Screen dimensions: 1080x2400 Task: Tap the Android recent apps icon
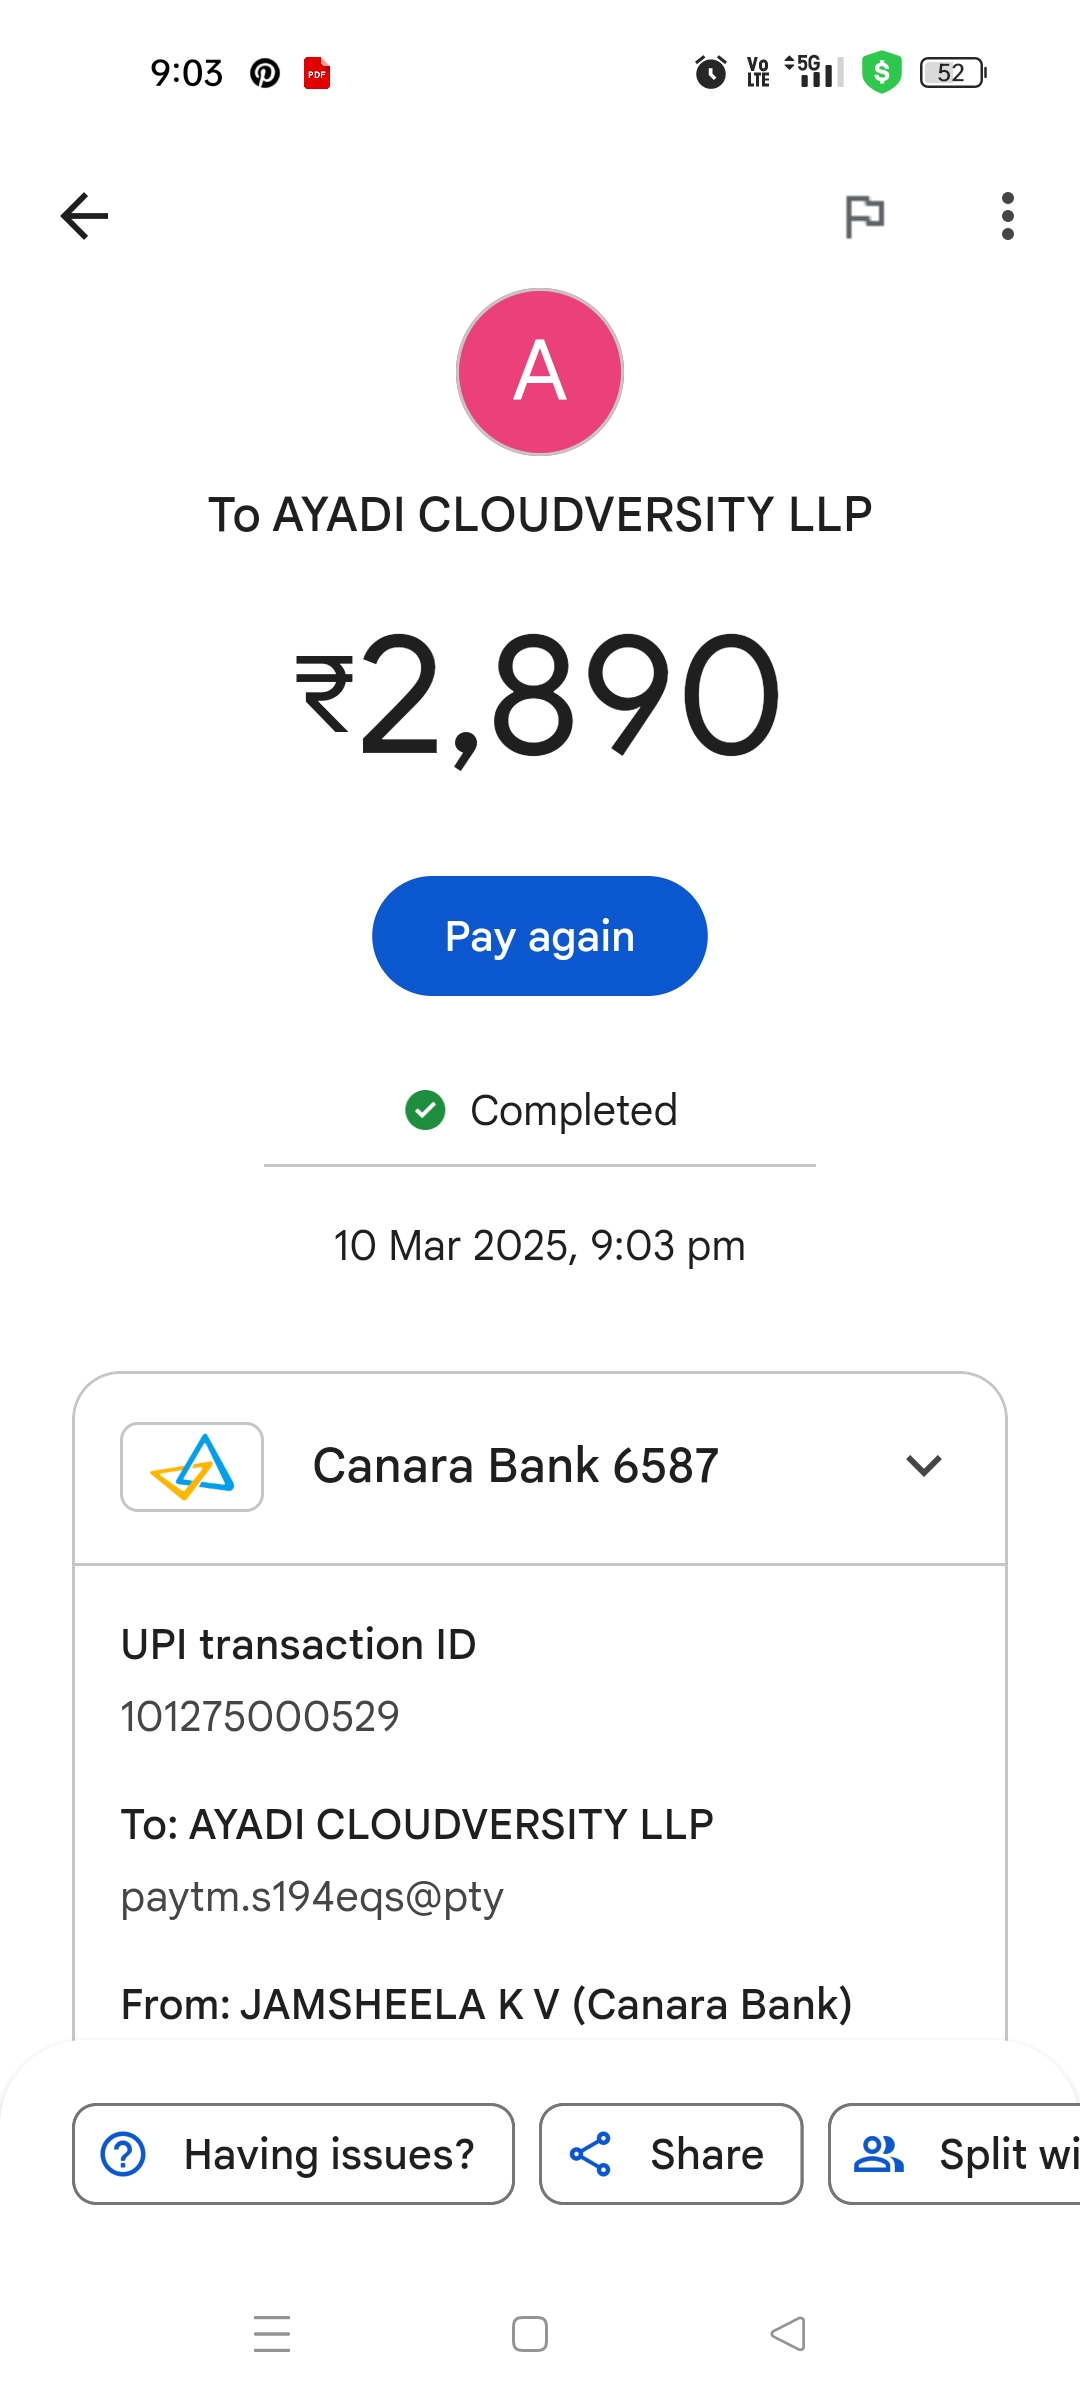point(272,2334)
